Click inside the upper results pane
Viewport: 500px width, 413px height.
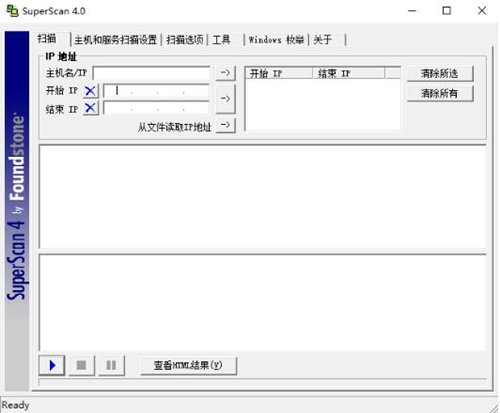coord(262,196)
